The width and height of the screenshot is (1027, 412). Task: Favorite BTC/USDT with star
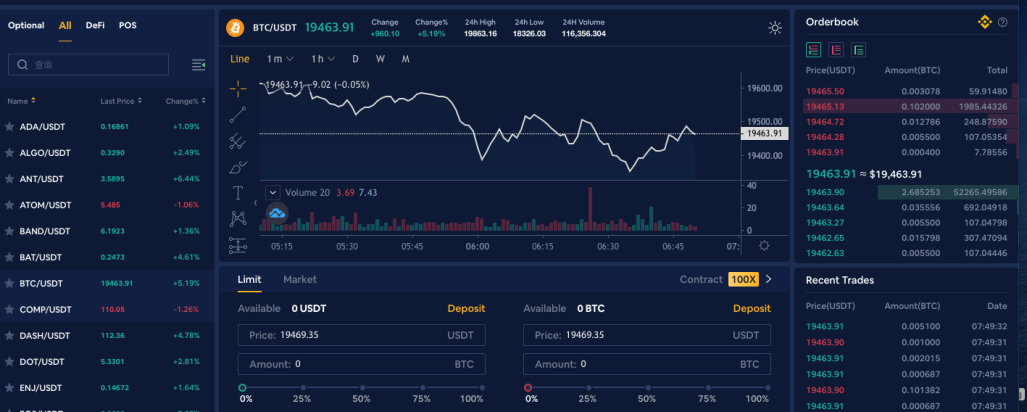pos(9,284)
